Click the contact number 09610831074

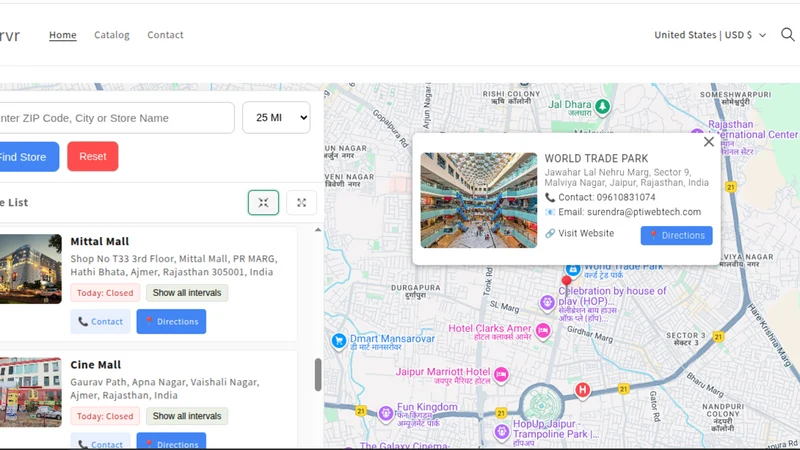pos(626,197)
